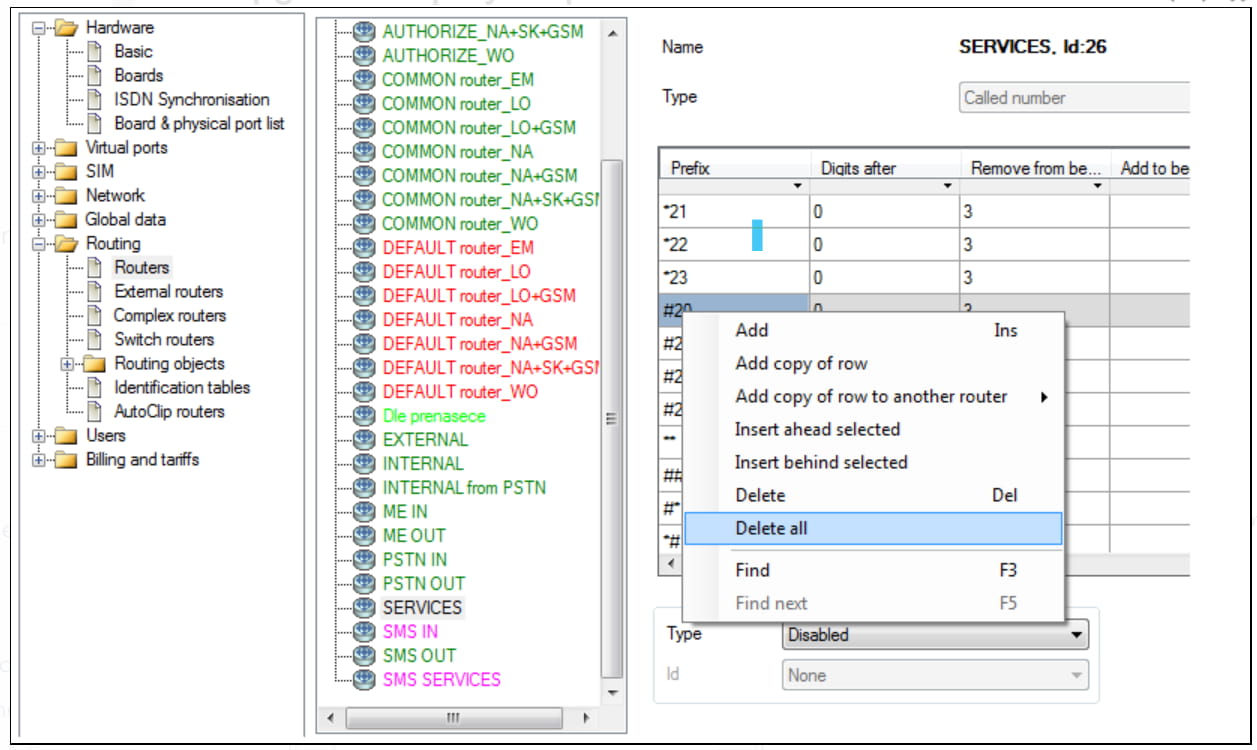Click the COMMON router_NA icon

click(365, 152)
